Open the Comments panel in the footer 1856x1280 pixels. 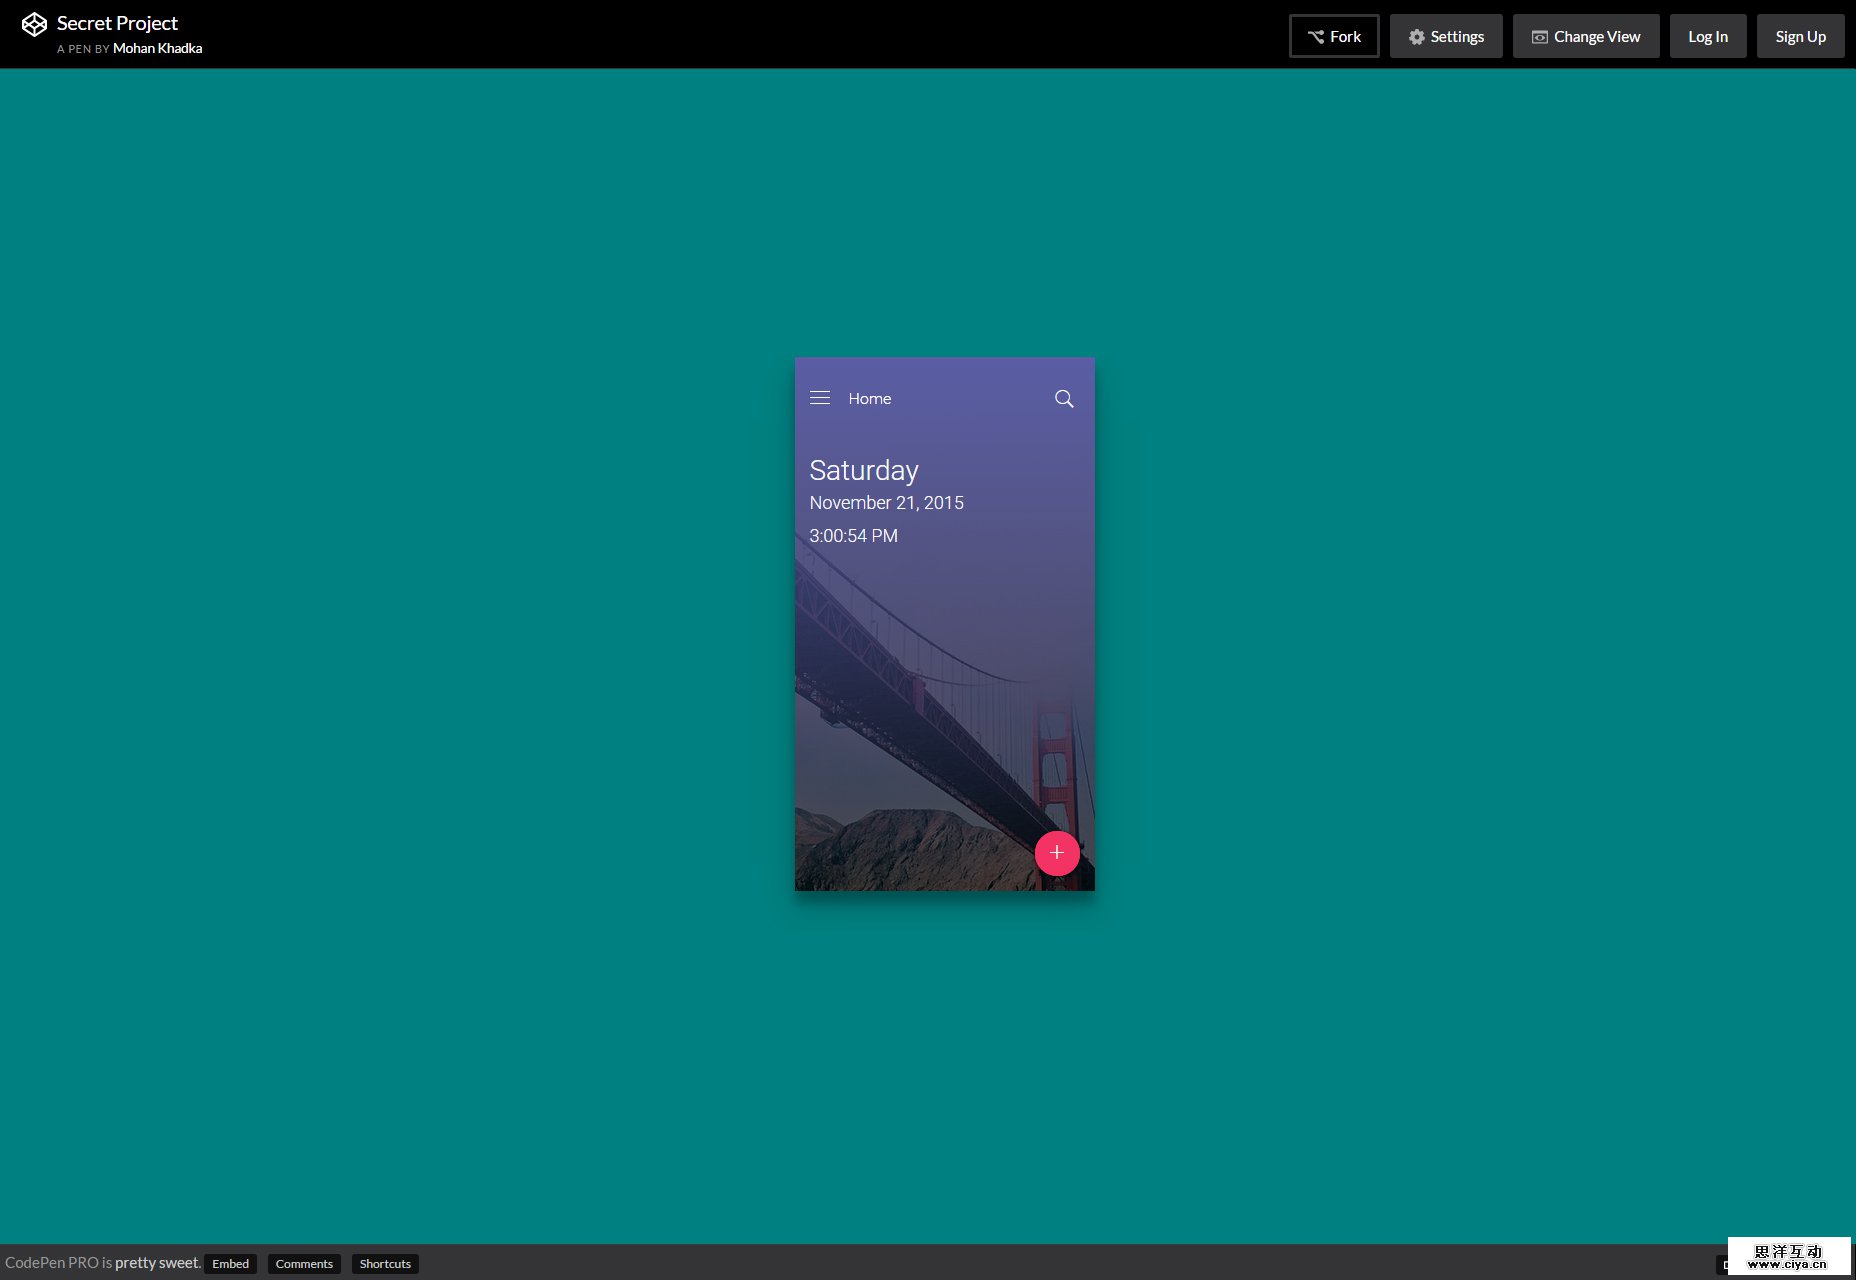click(304, 1263)
